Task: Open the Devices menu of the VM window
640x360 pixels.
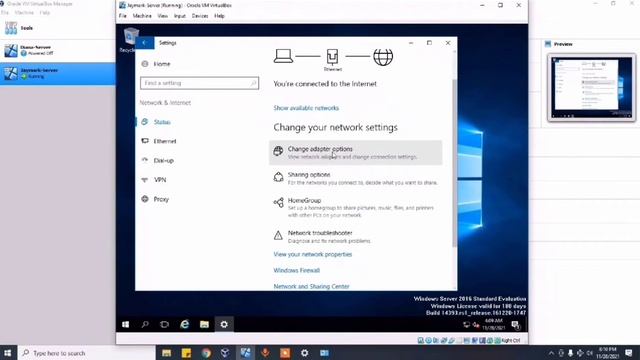Action: tap(200, 16)
